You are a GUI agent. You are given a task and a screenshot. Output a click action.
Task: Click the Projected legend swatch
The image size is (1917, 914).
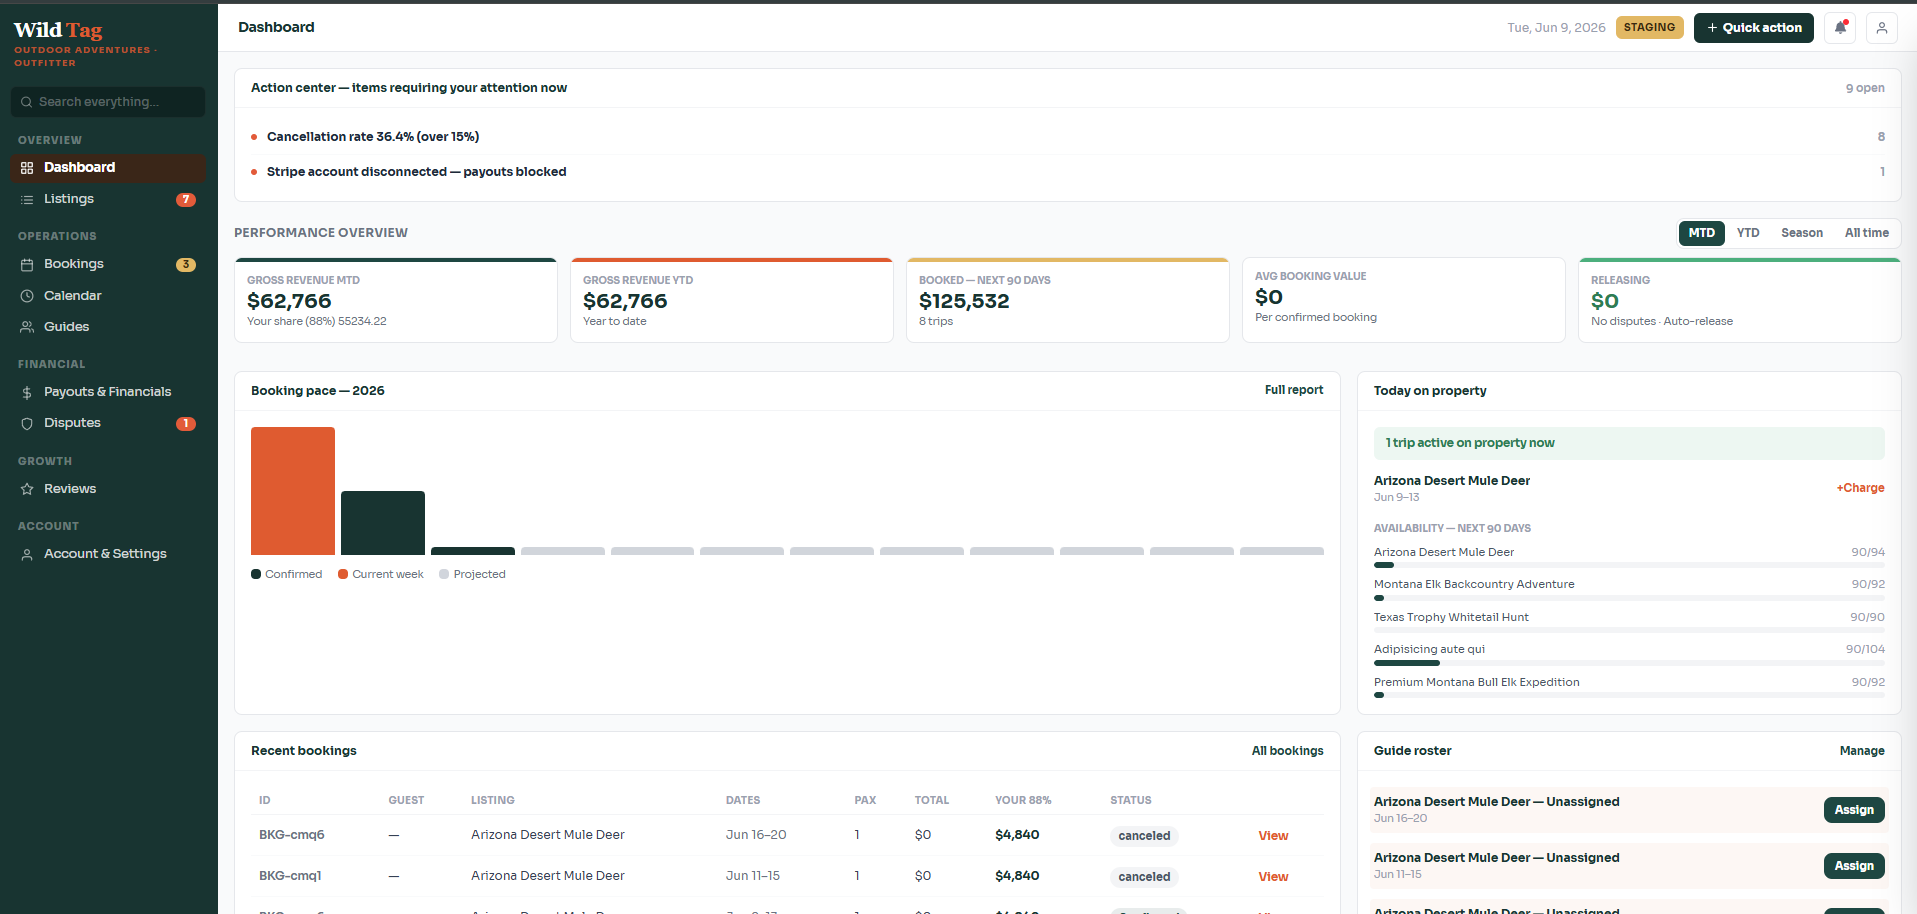pos(444,574)
